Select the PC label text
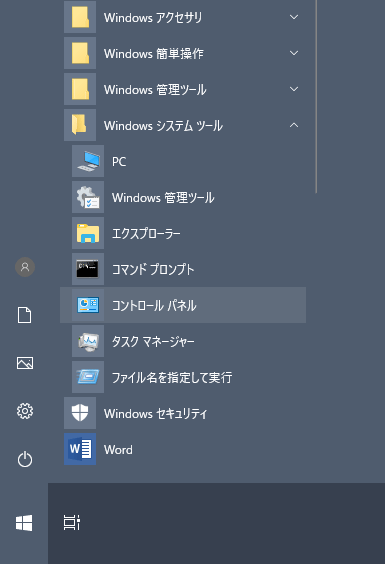 119,162
